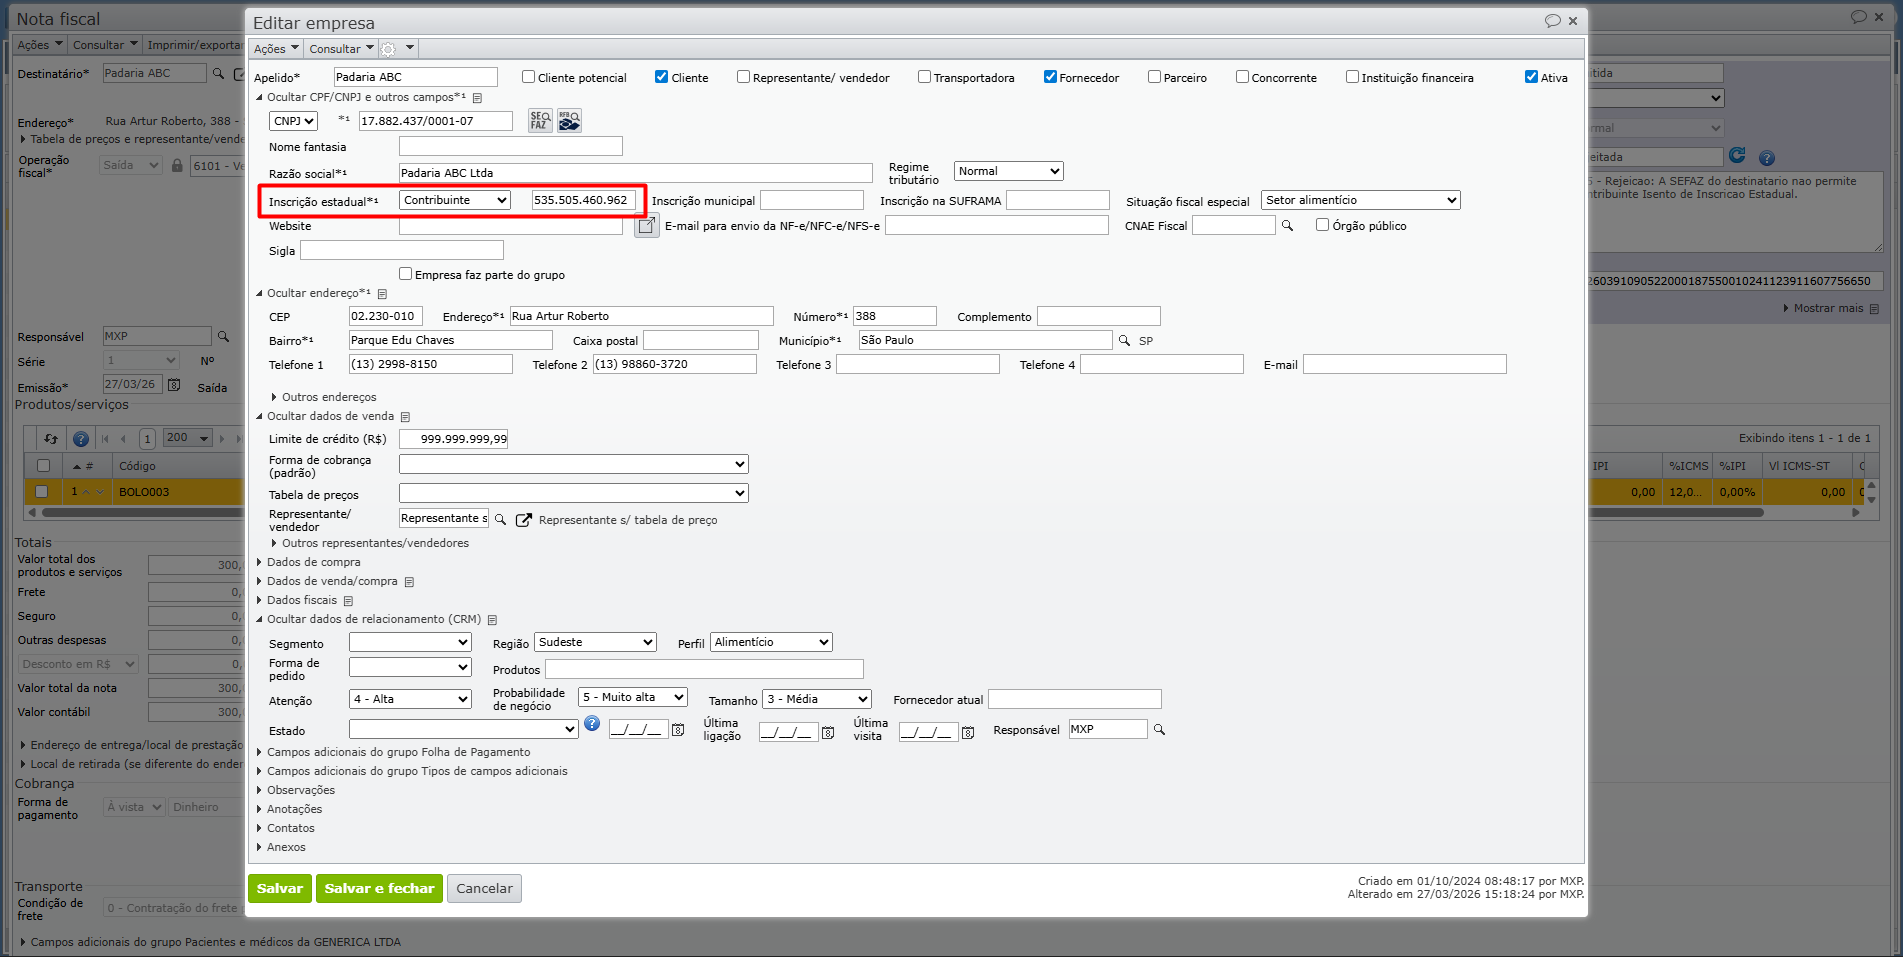This screenshot has width=1903, height=957.
Task: Click the Município search magnifier
Action: (1124, 341)
